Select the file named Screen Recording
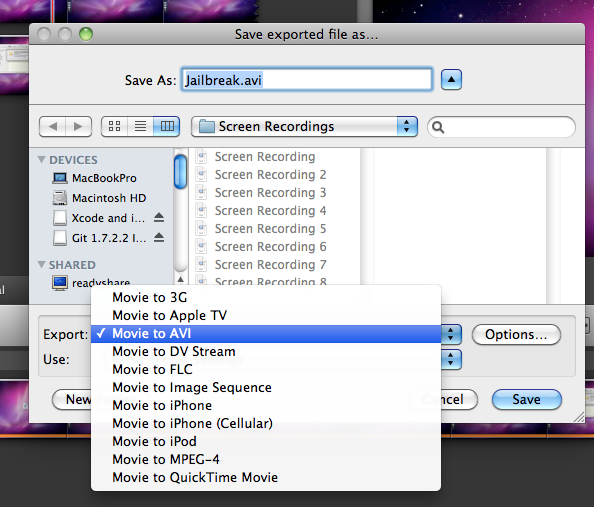The image size is (594, 507). (x=265, y=156)
